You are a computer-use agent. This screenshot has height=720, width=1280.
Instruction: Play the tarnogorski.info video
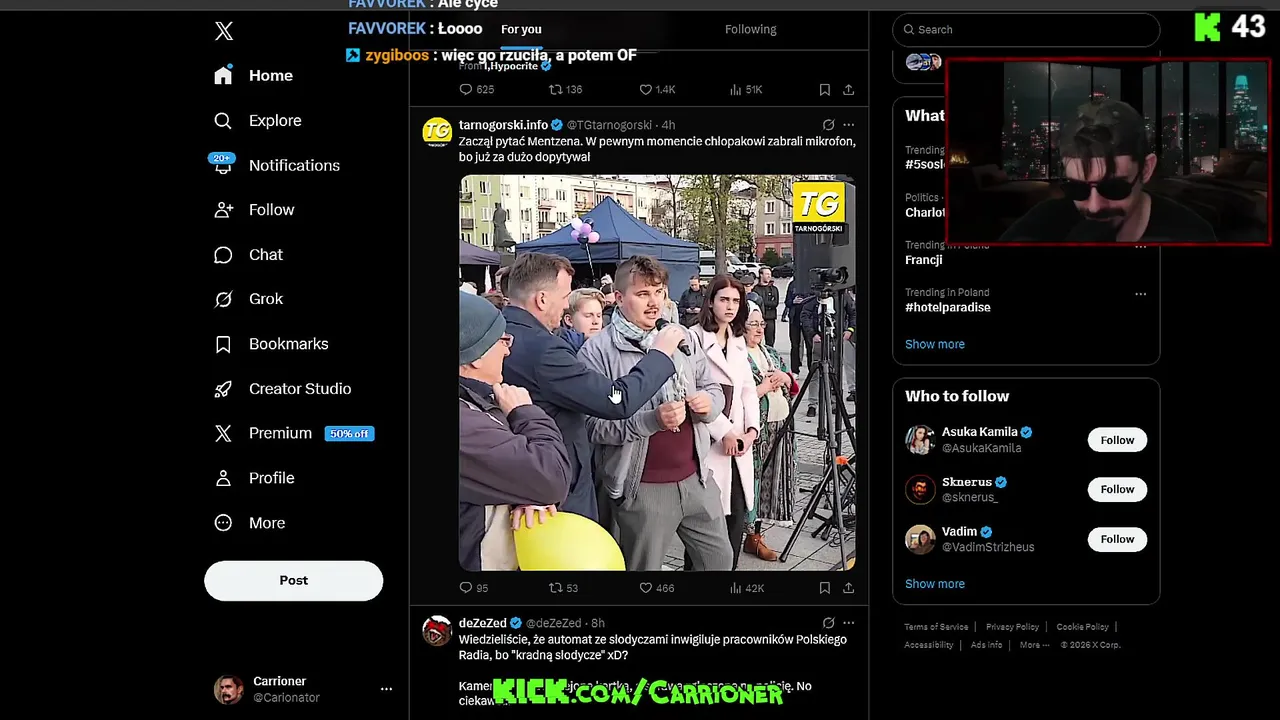(657, 373)
